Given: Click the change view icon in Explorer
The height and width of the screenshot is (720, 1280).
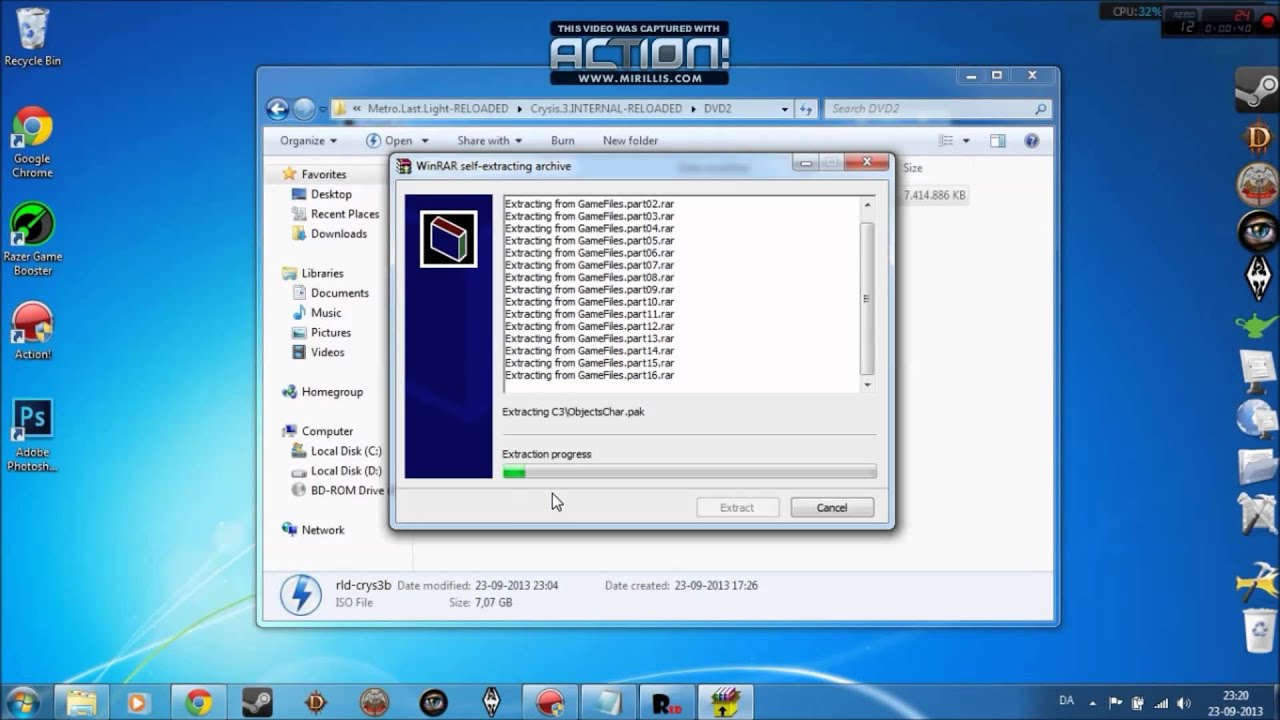Looking at the screenshot, I should (x=945, y=141).
